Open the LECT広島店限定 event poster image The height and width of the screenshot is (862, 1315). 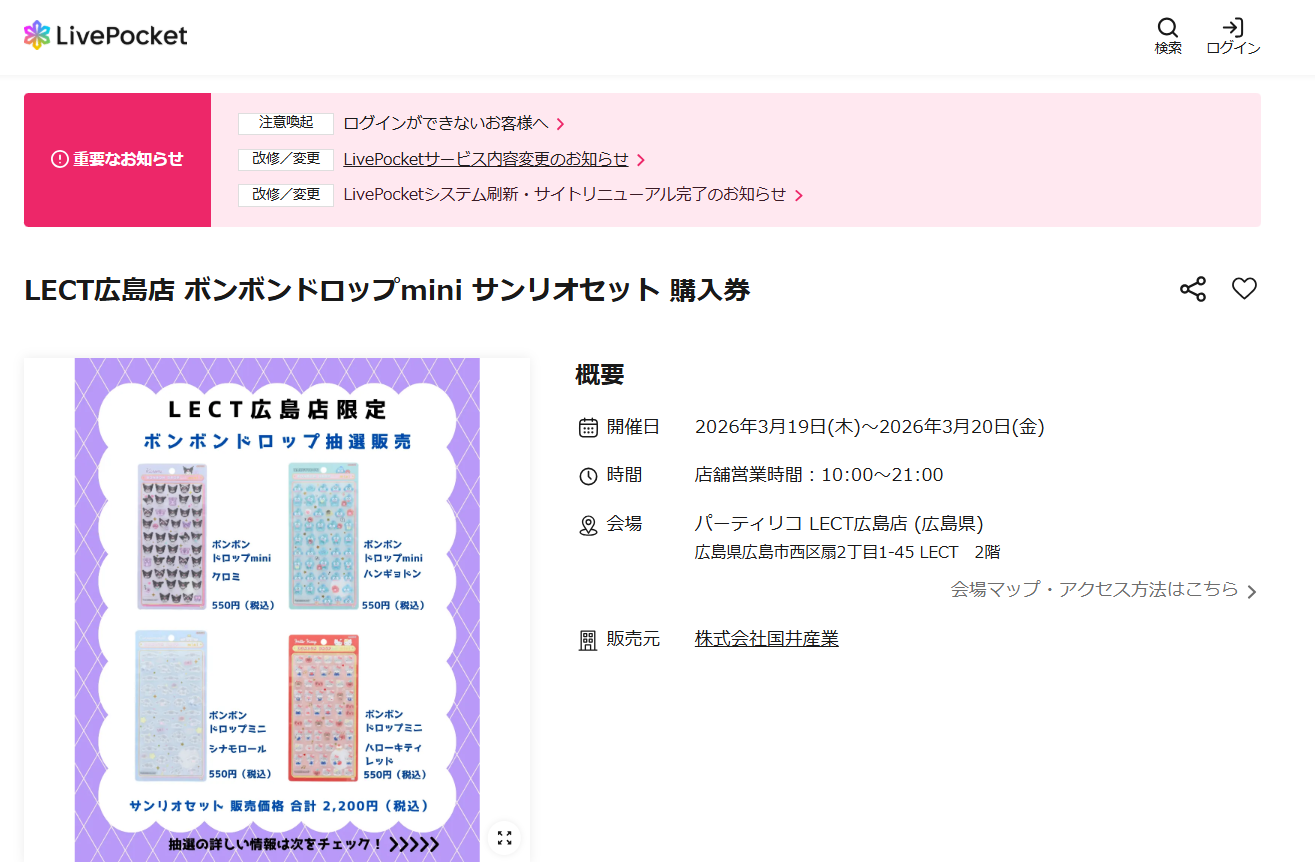(x=277, y=600)
